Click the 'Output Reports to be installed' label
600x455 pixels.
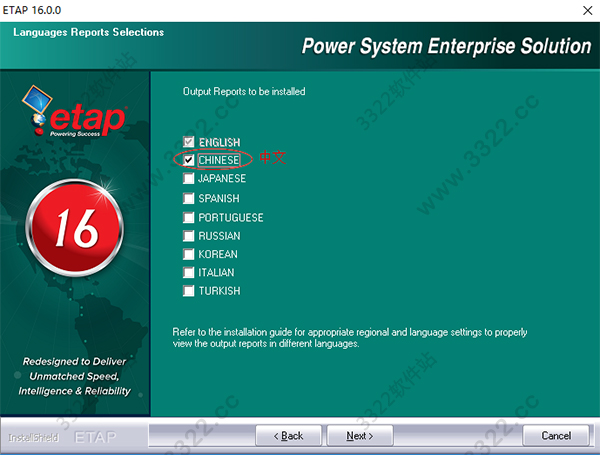244,91
